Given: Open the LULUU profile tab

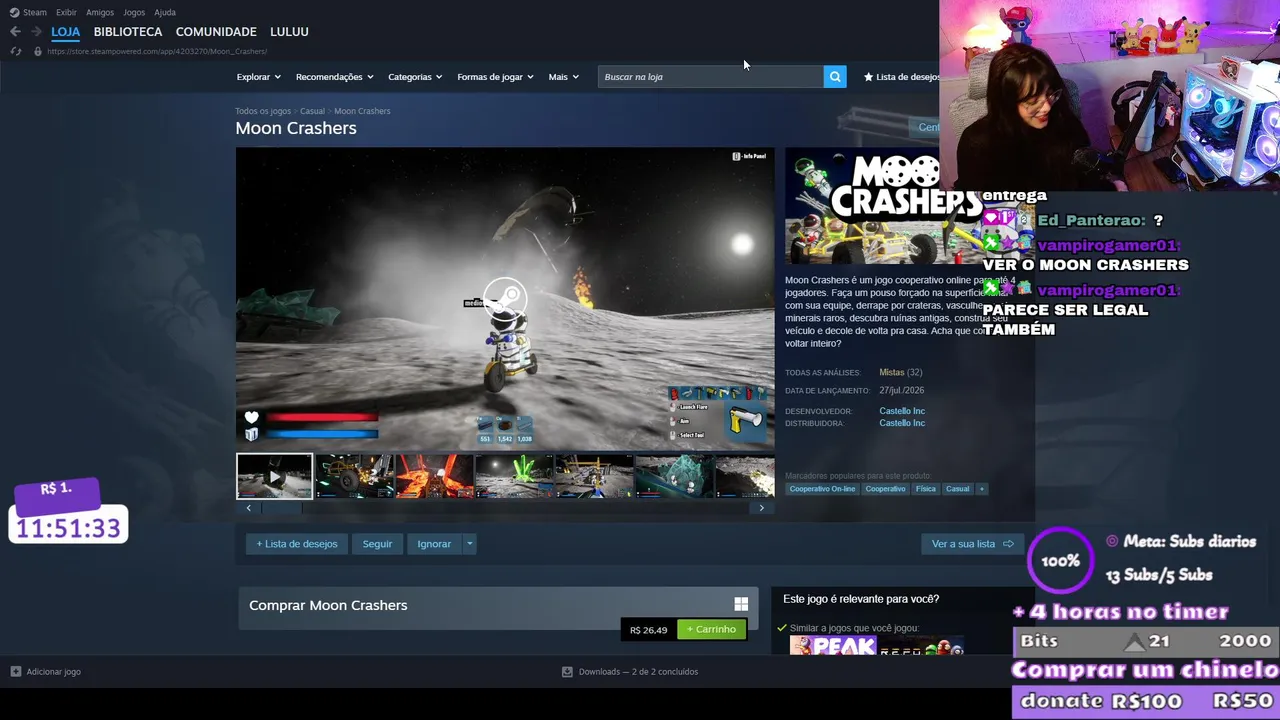Looking at the screenshot, I should click(289, 32).
